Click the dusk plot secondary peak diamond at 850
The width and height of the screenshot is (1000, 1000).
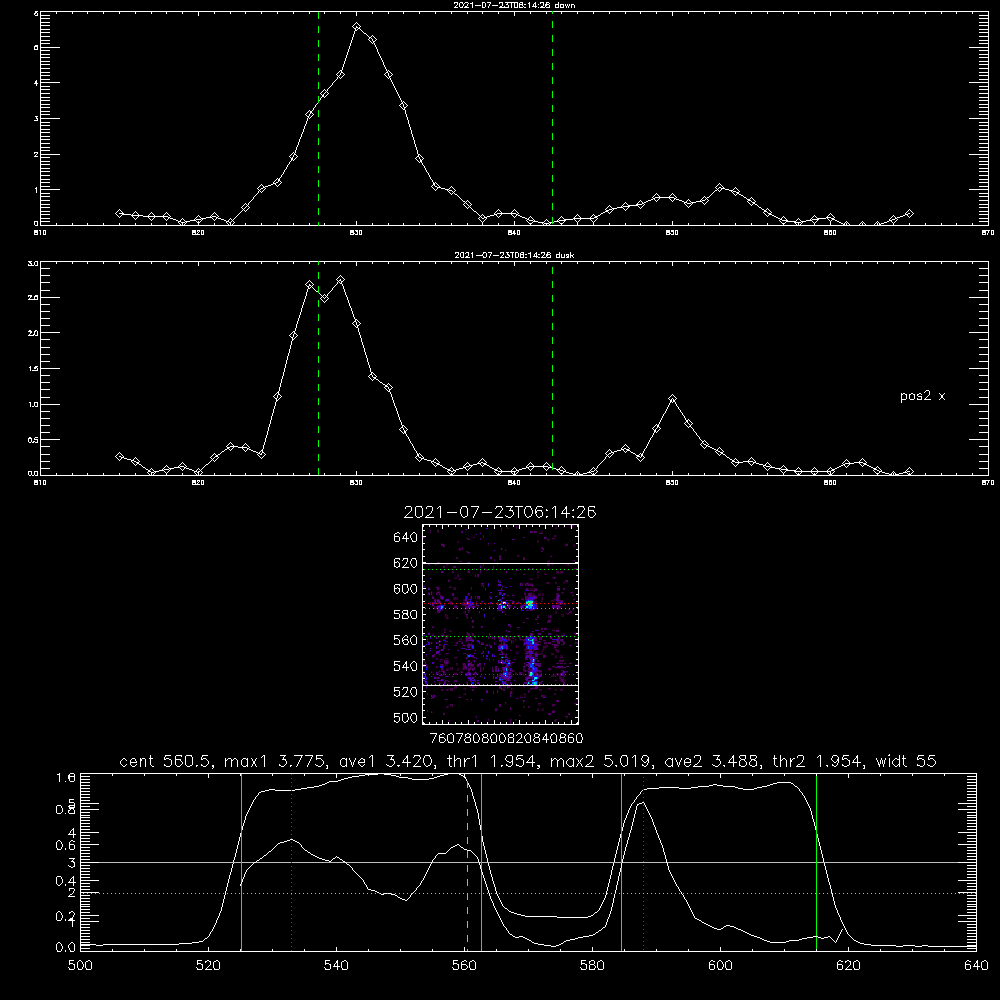click(672, 399)
